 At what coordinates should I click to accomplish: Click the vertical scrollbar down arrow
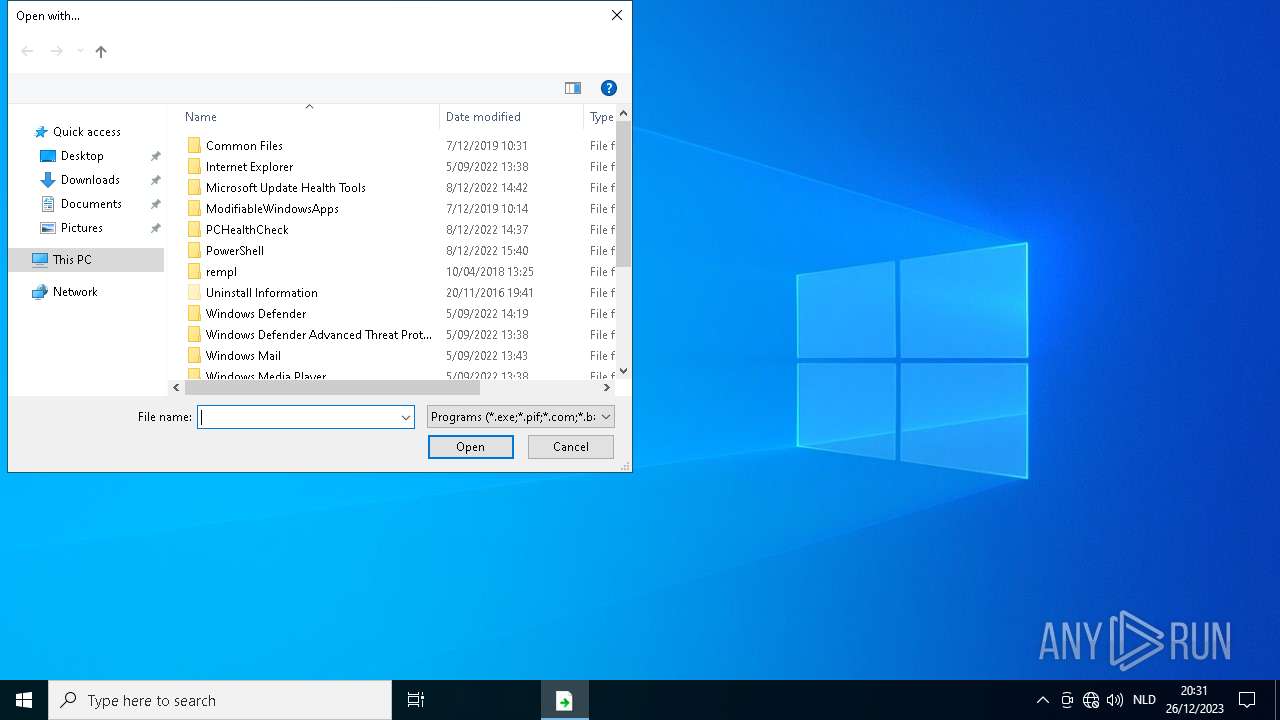623,371
